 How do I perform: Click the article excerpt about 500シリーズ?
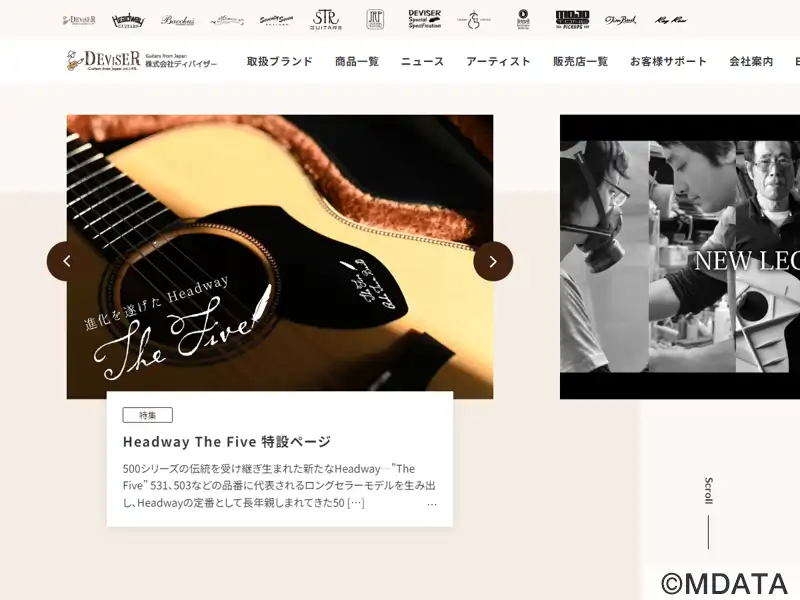click(x=279, y=486)
